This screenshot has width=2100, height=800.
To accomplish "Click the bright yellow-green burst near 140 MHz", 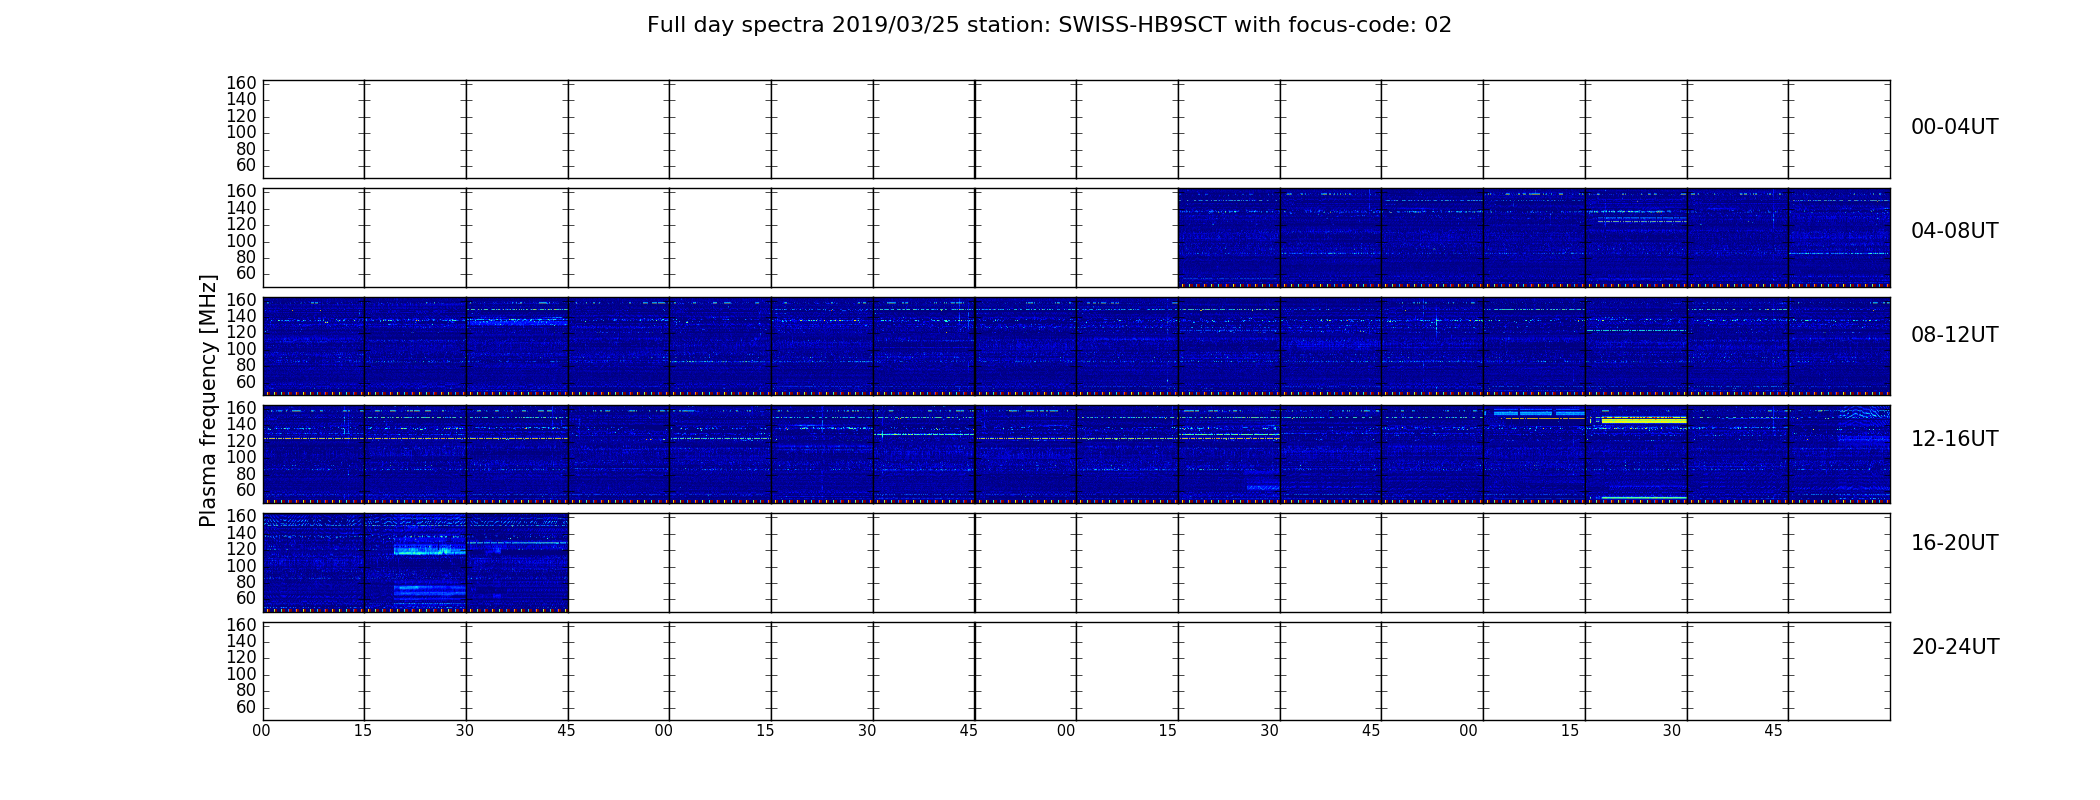I will (1643, 421).
